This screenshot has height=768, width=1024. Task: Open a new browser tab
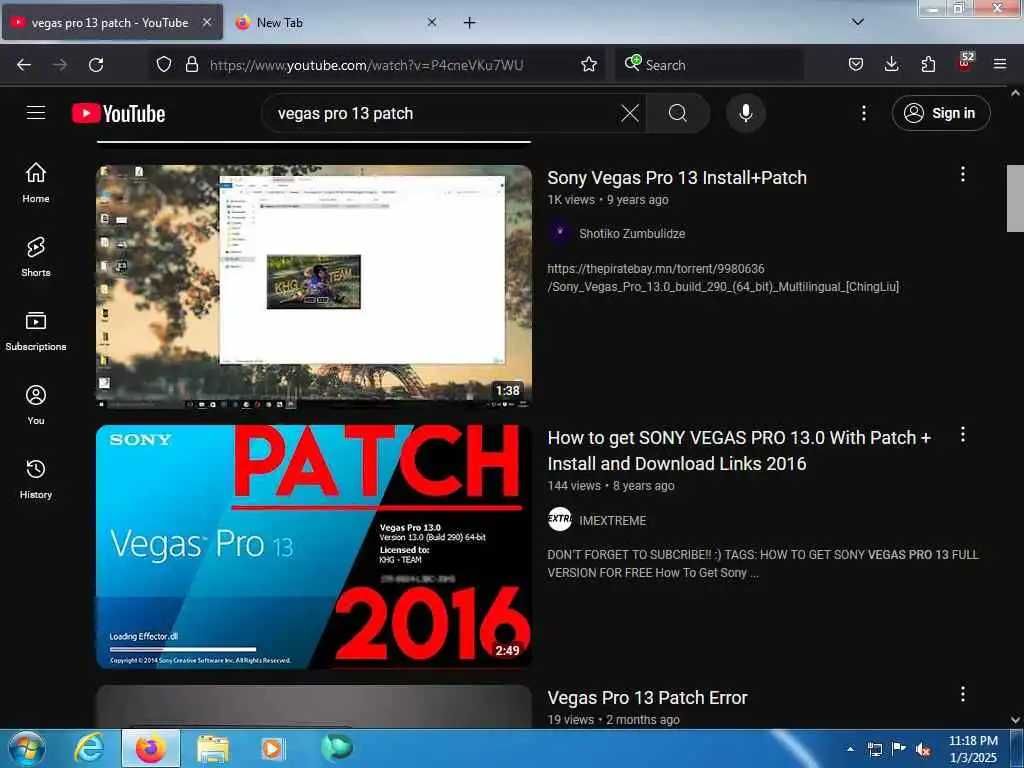pyautogui.click(x=470, y=22)
